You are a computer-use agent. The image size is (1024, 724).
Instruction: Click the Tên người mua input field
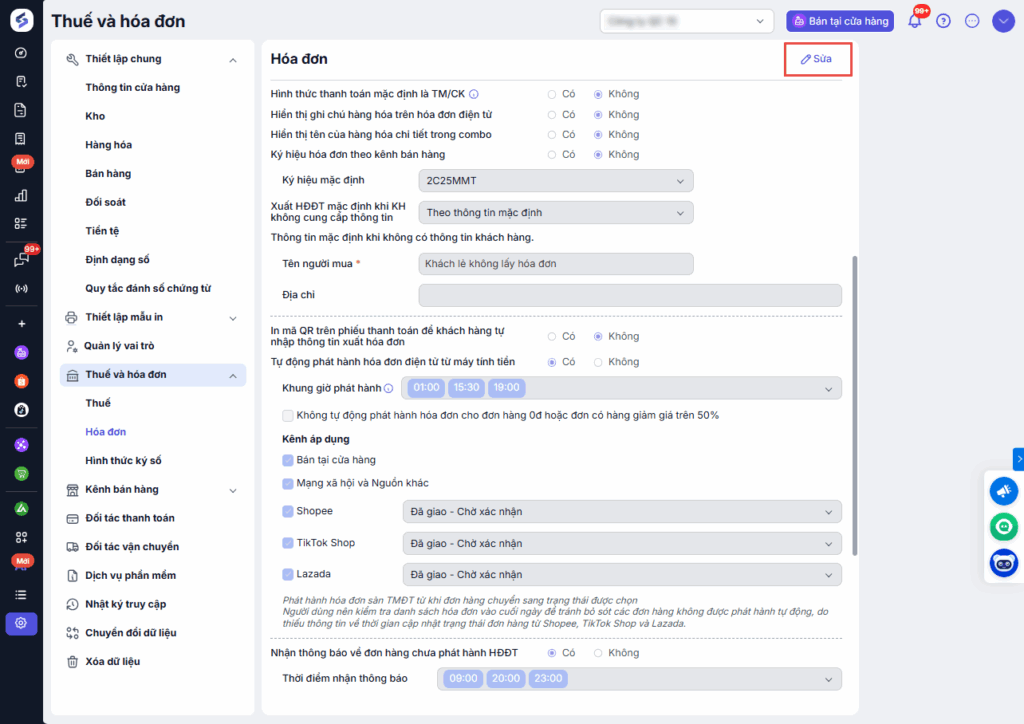click(x=556, y=264)
